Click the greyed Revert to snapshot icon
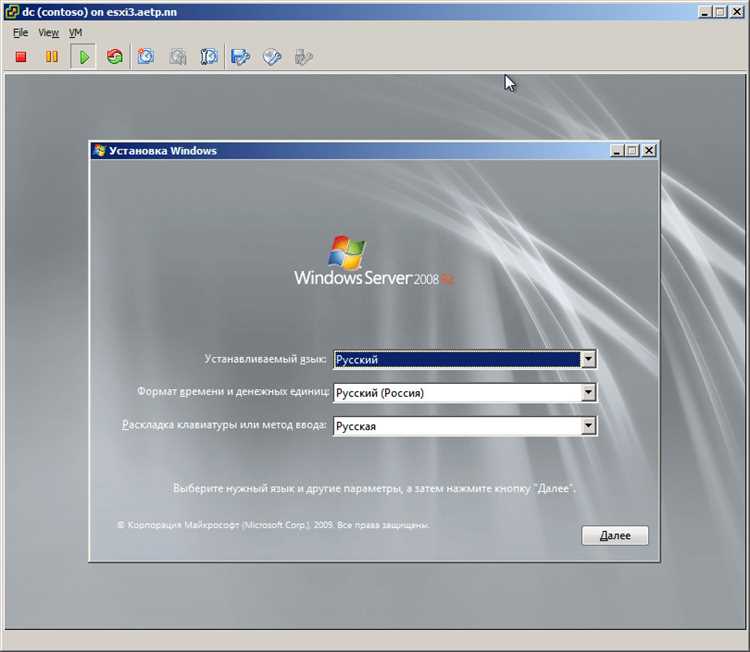 point(177,57)
